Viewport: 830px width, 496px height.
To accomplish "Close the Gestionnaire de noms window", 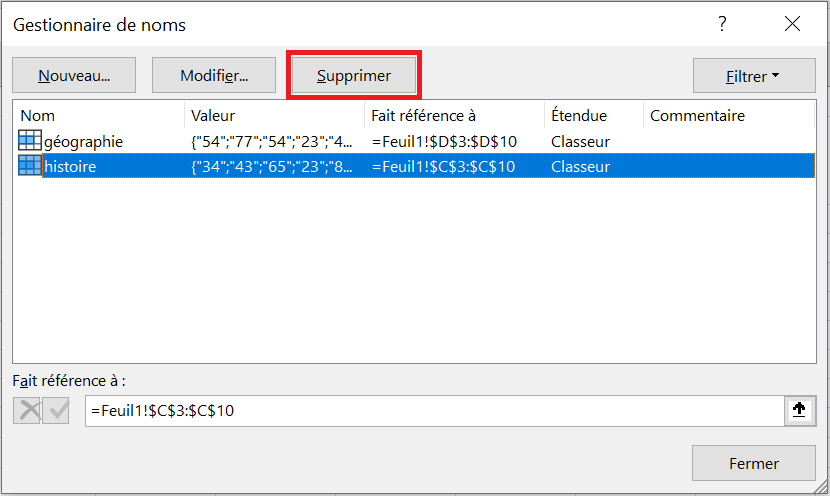I will [792, 24].
